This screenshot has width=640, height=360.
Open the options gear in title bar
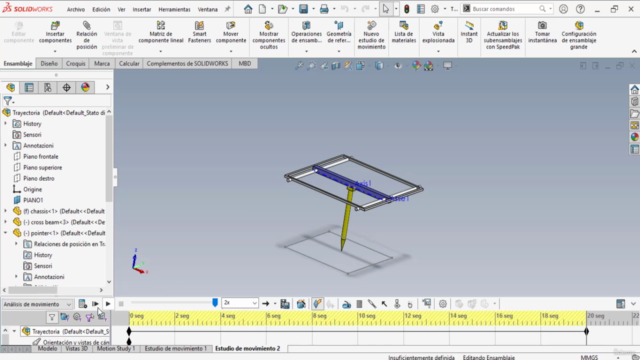(435, 9)
